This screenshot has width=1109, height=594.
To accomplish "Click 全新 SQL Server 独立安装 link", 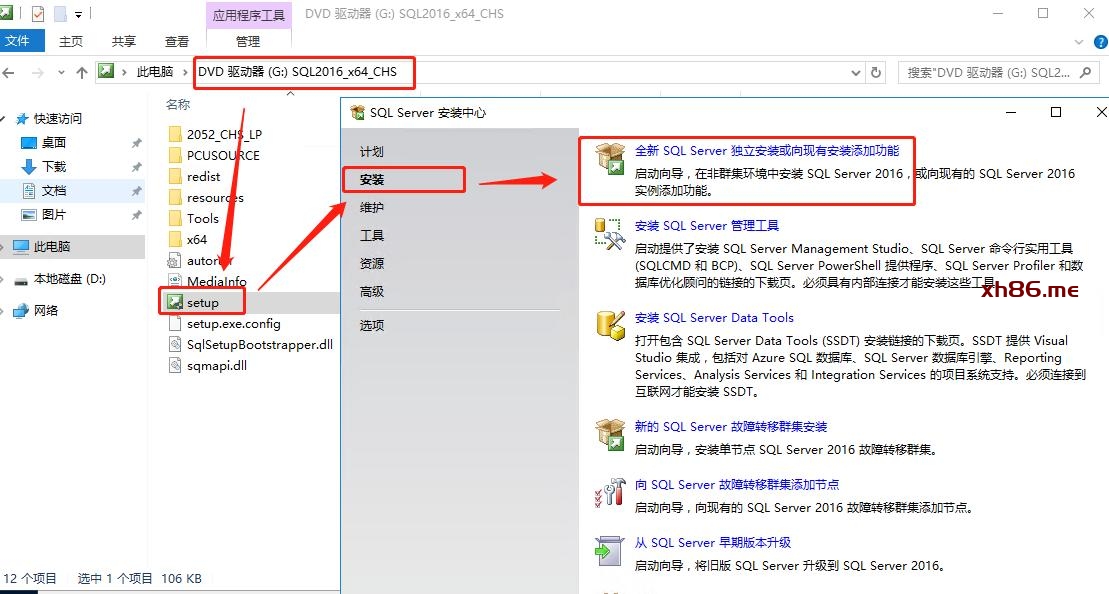I will [x=767, y=151].
